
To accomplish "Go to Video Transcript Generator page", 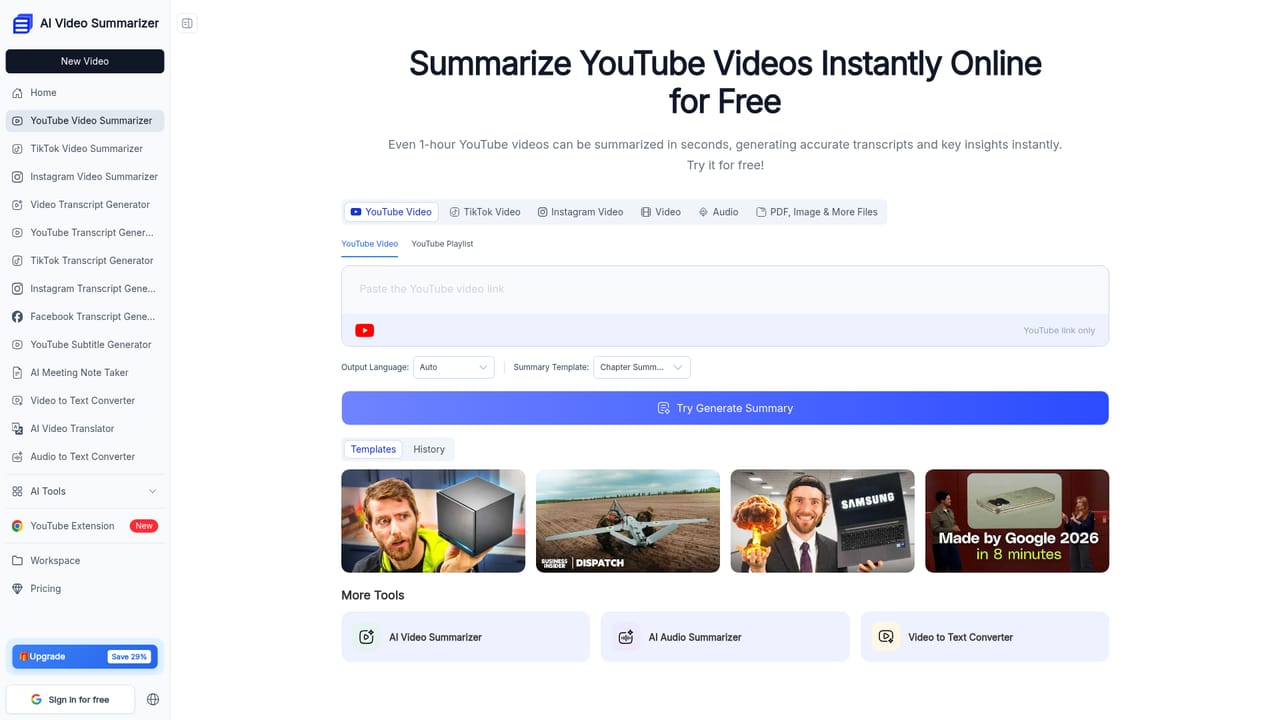I will (85, 205).
